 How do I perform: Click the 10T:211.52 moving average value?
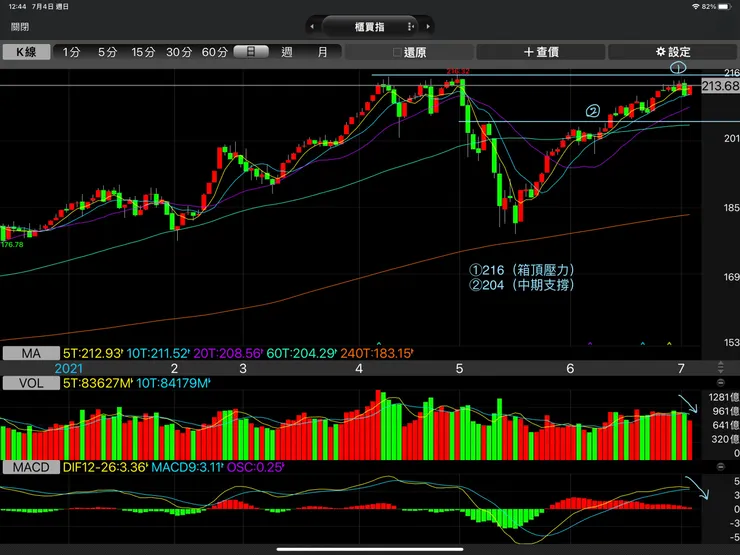pyautogui.click(x=158, y=353)
